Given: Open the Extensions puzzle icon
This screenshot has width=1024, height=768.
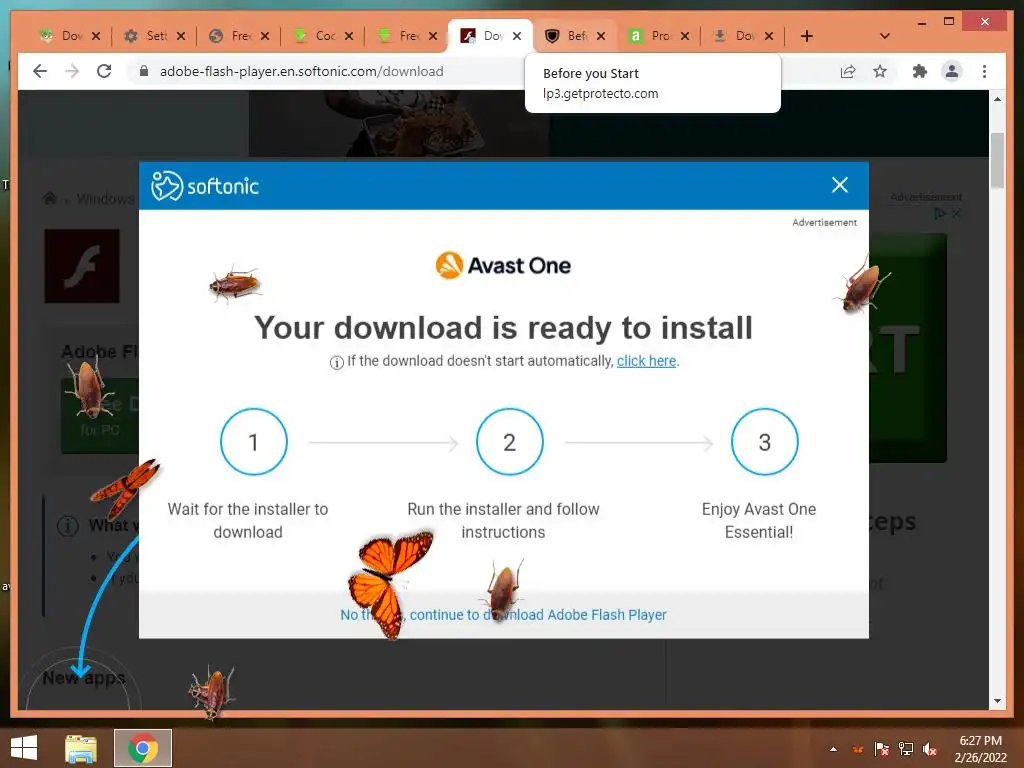Looking at the screenshot, I should (920, 71).
